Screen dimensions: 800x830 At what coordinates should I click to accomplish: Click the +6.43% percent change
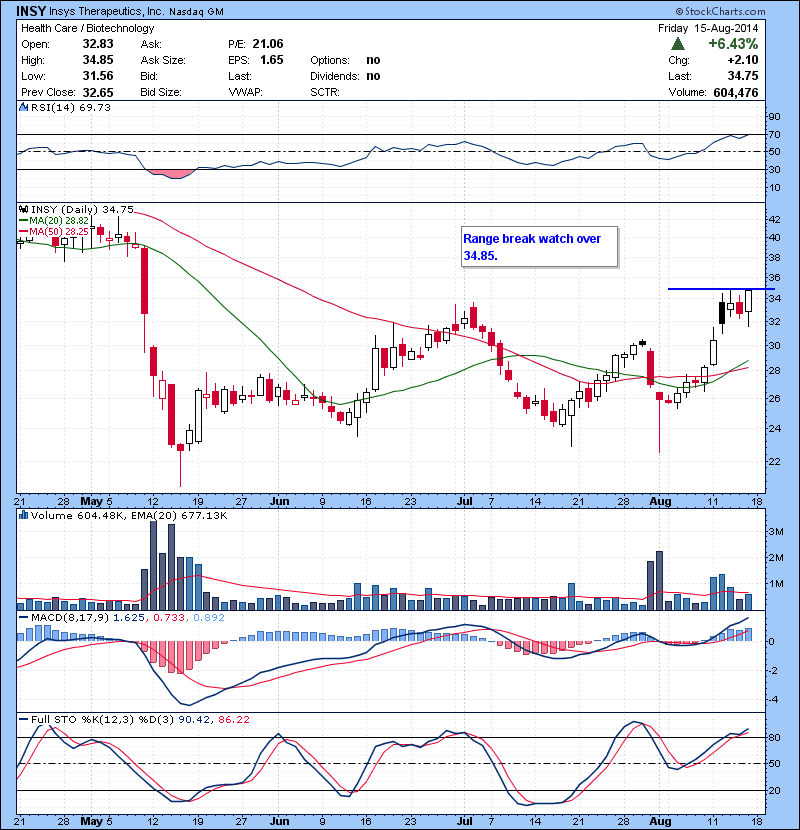click(733, 44)
